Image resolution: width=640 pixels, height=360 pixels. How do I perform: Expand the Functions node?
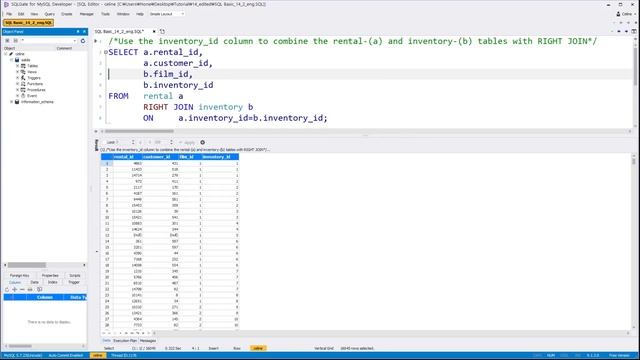[18, 84]
